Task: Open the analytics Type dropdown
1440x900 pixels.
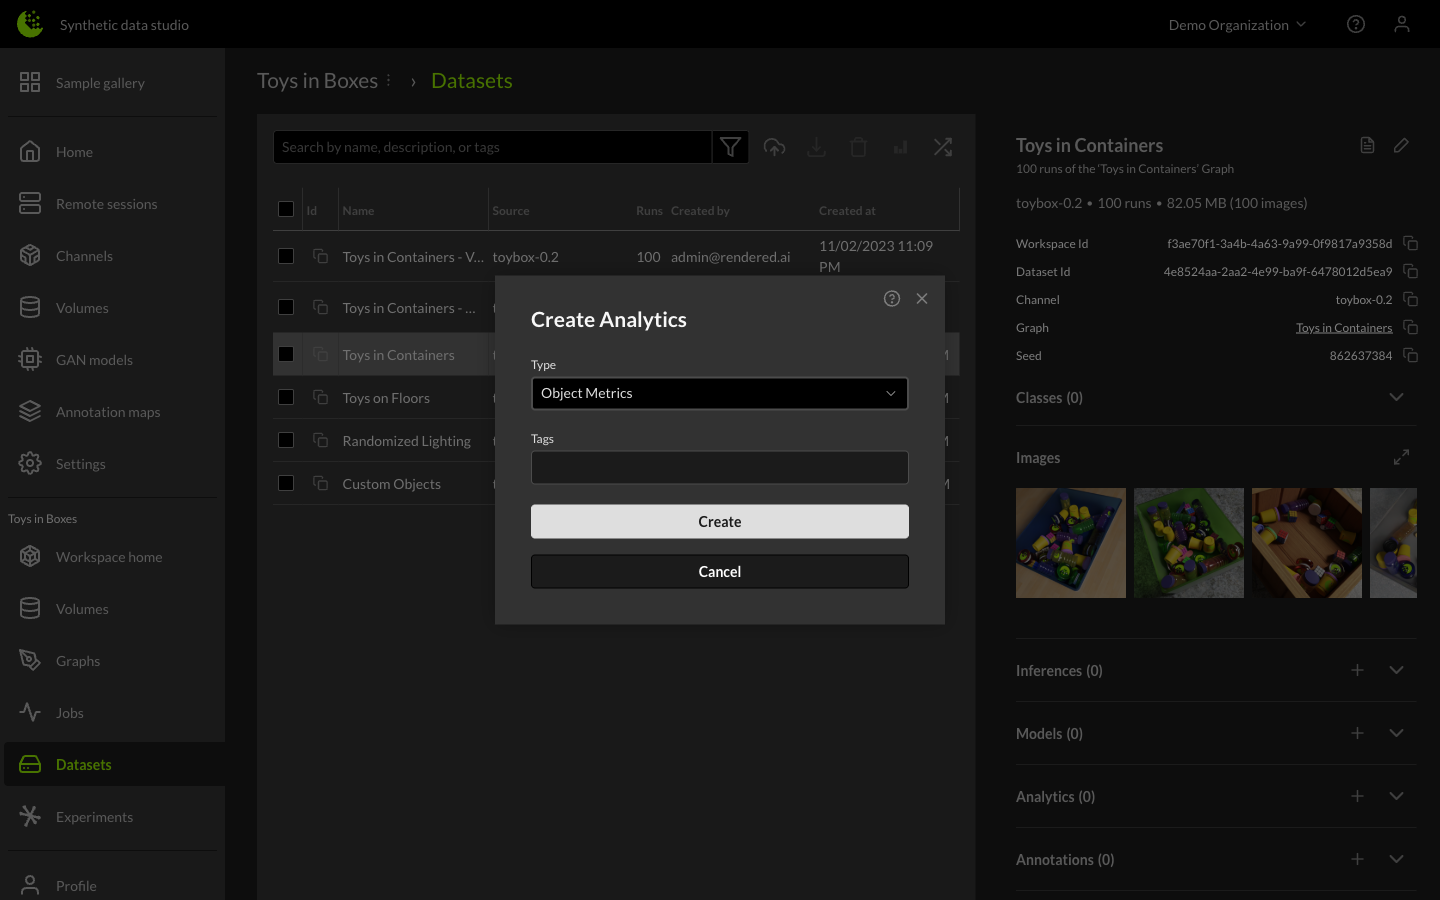Action: click(x=719, y=393)
